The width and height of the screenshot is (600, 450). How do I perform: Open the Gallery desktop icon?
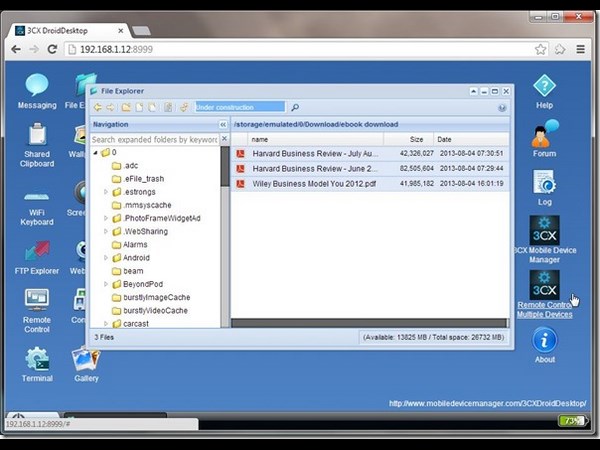coord(86,359)
